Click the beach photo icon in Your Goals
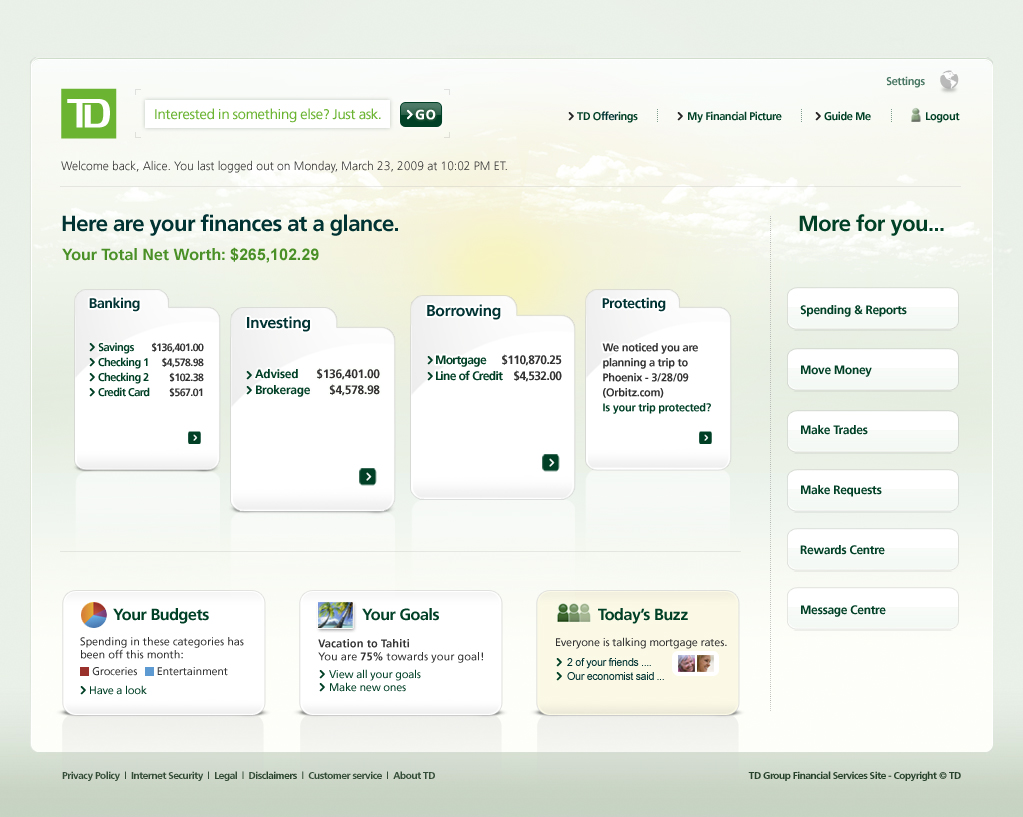 [334, 615]
